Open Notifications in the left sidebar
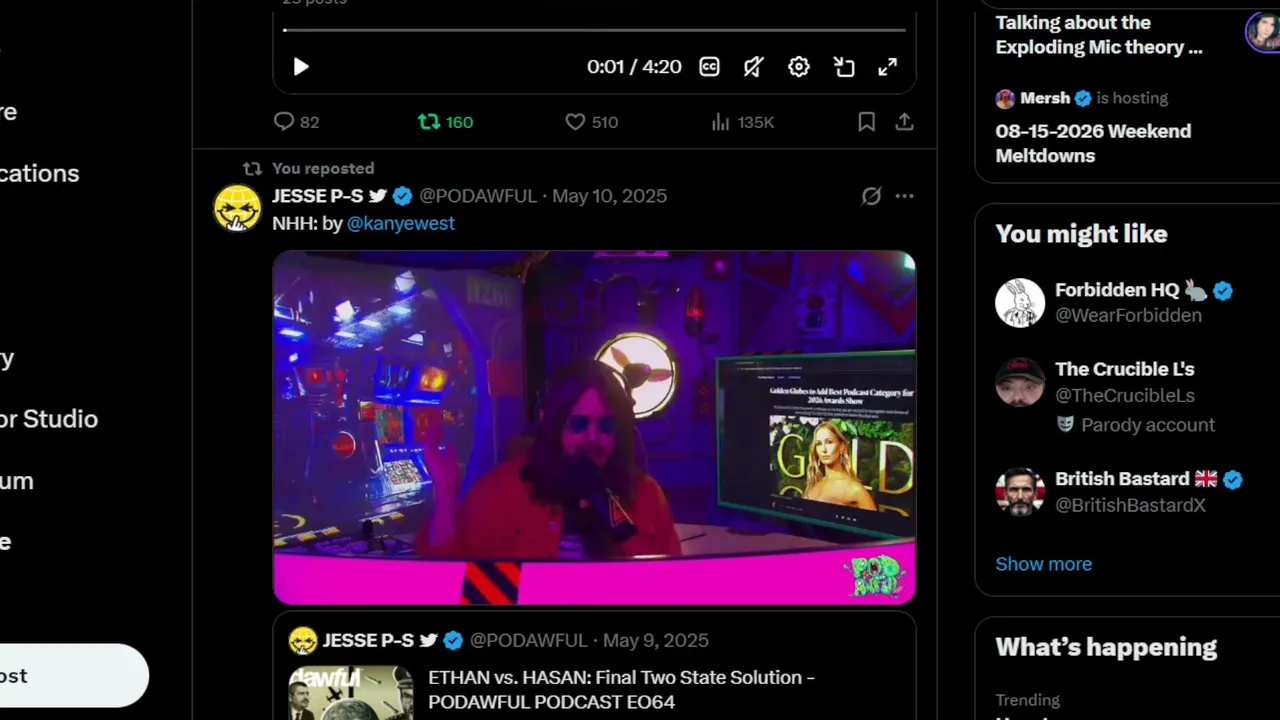The image size is (1280, 720). [x=39, y=173]
